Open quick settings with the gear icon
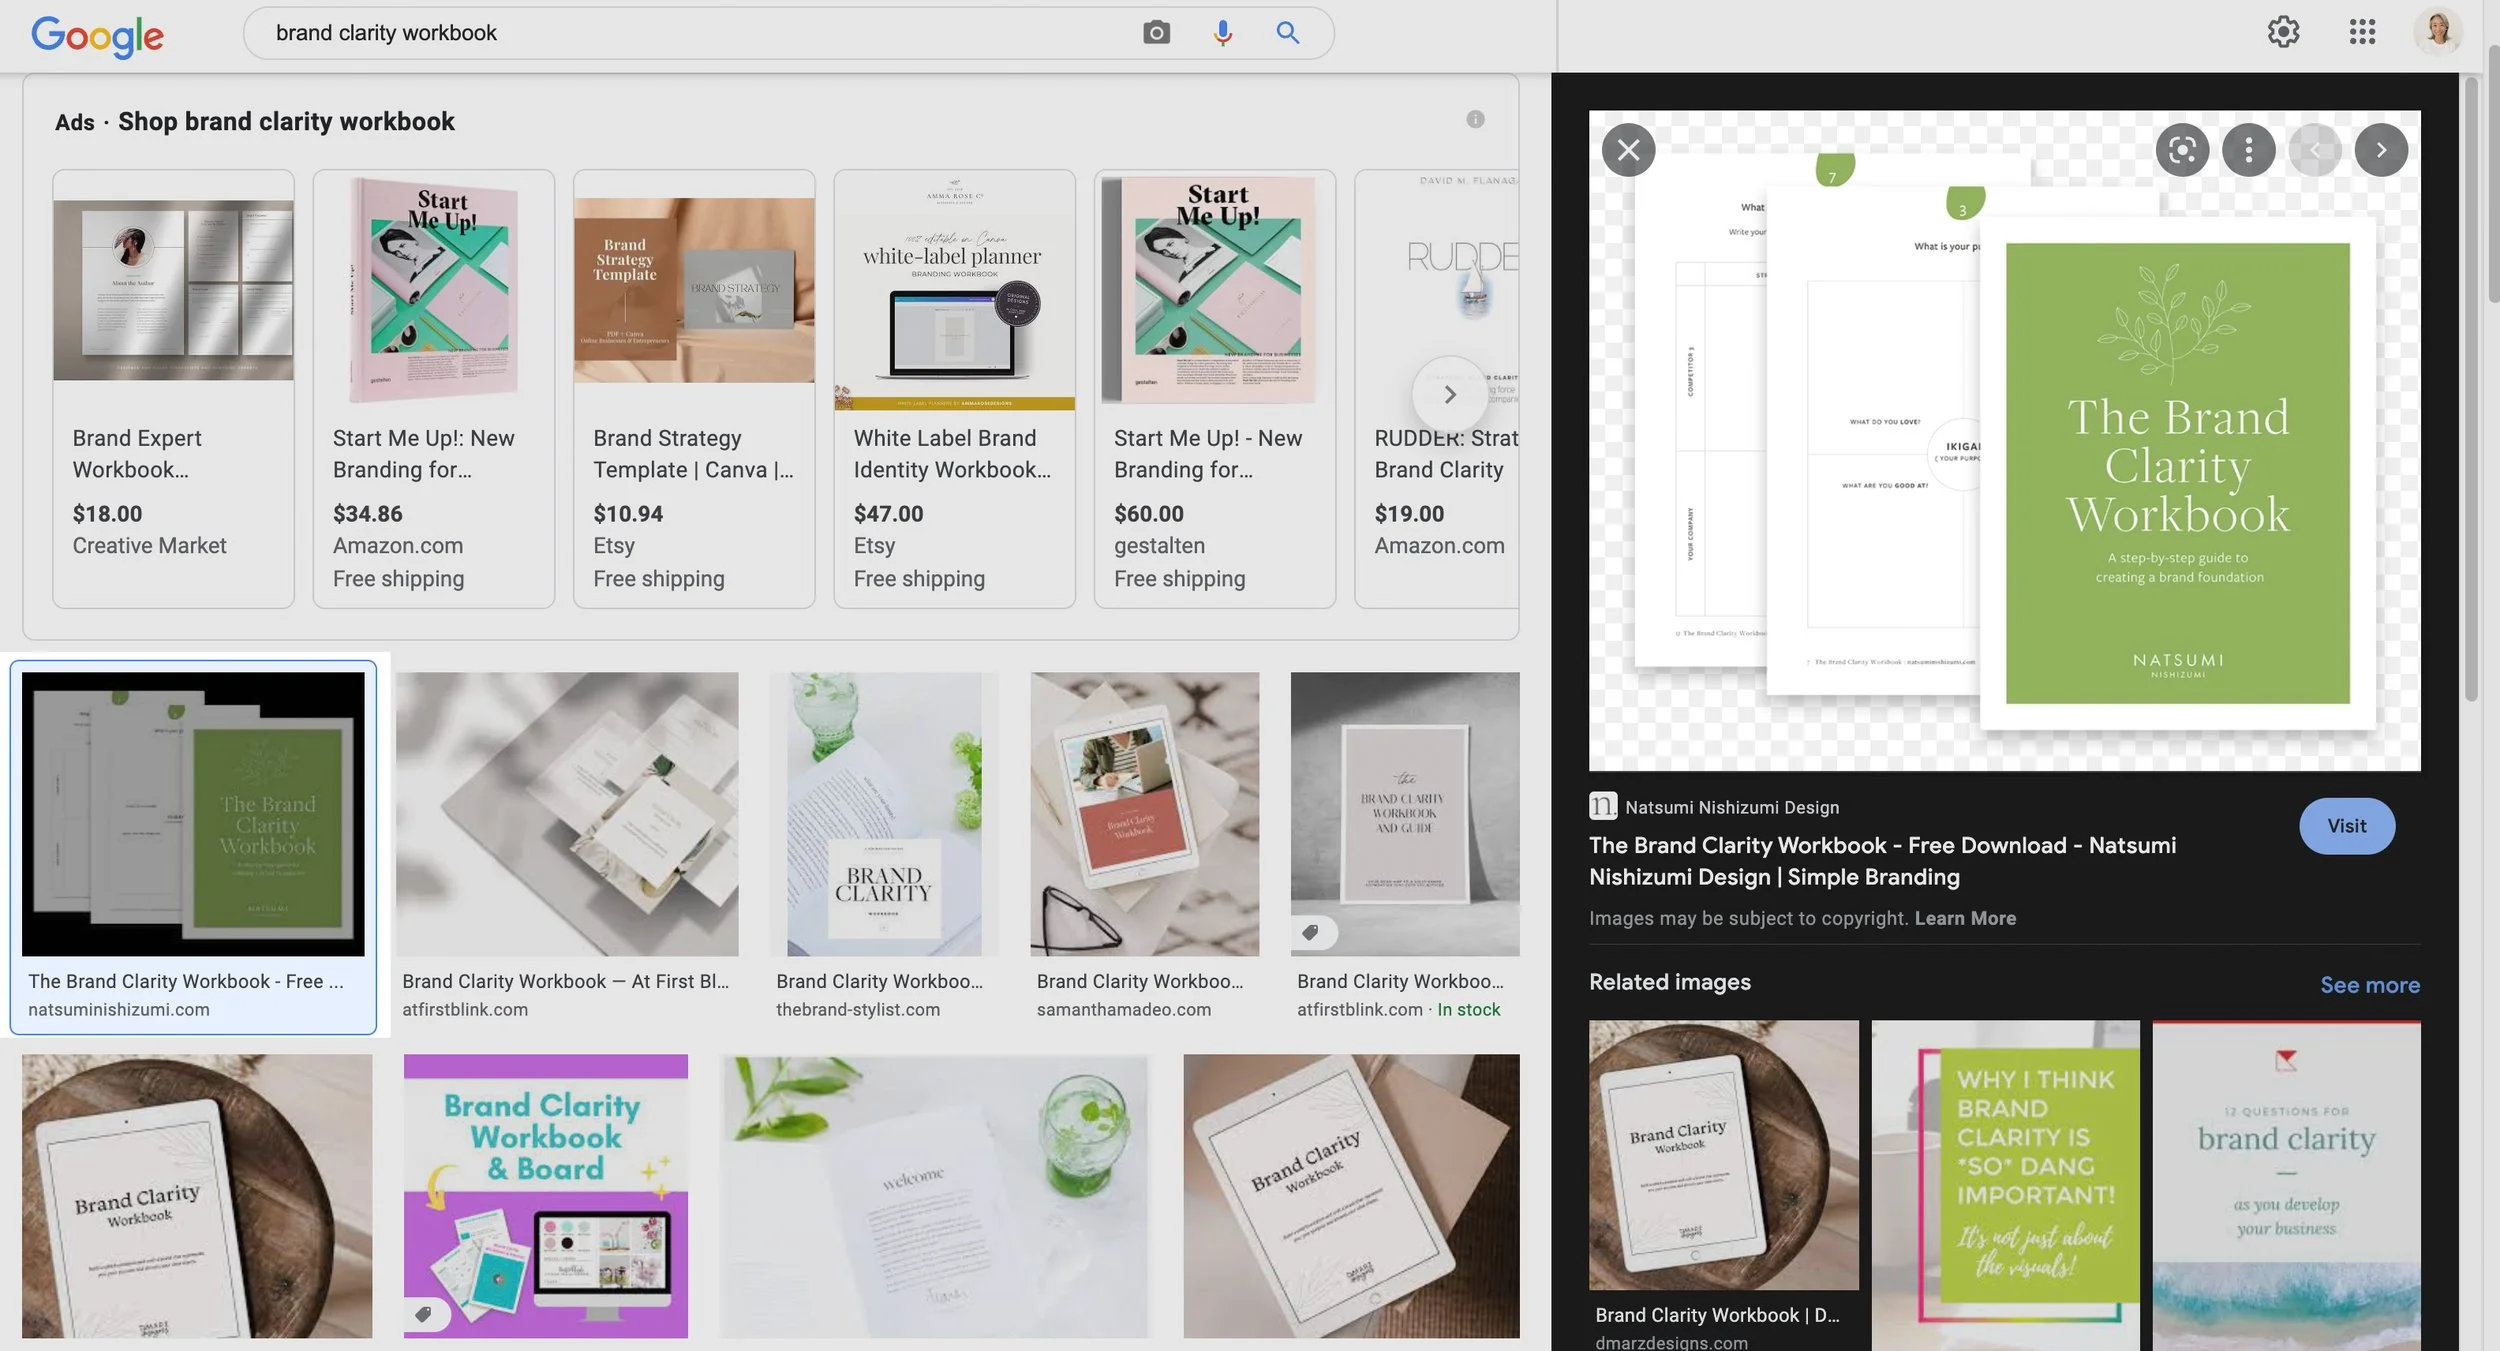Image resolution: width=2500 pixels, height=1351 pixels. point(2283,32)
